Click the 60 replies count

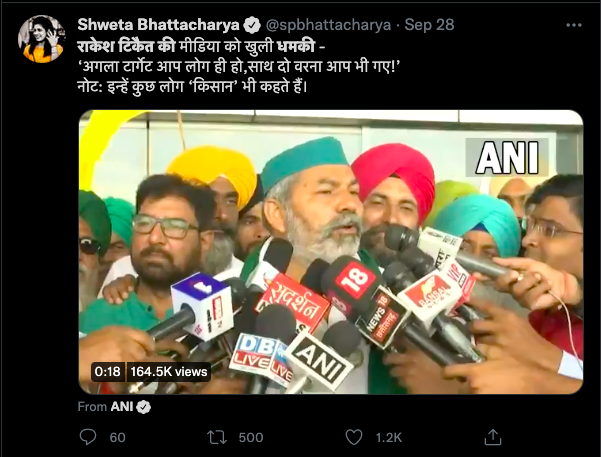(x=117, y=437)
